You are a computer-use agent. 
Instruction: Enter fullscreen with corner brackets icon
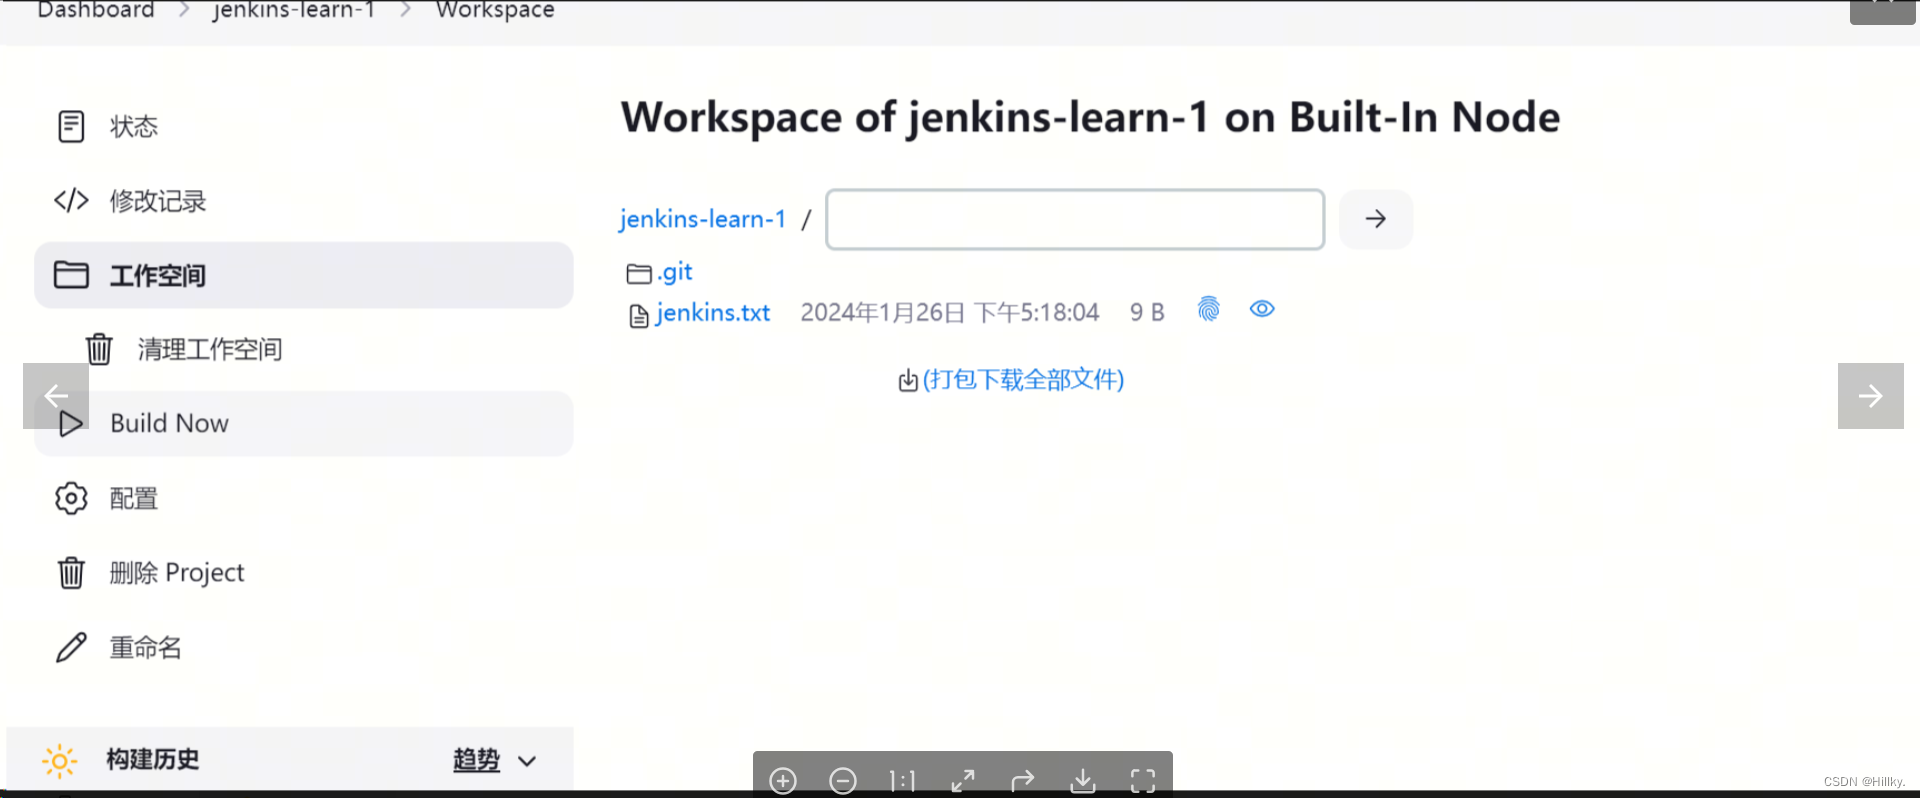pyautogui.click(x=1143, y=781)
